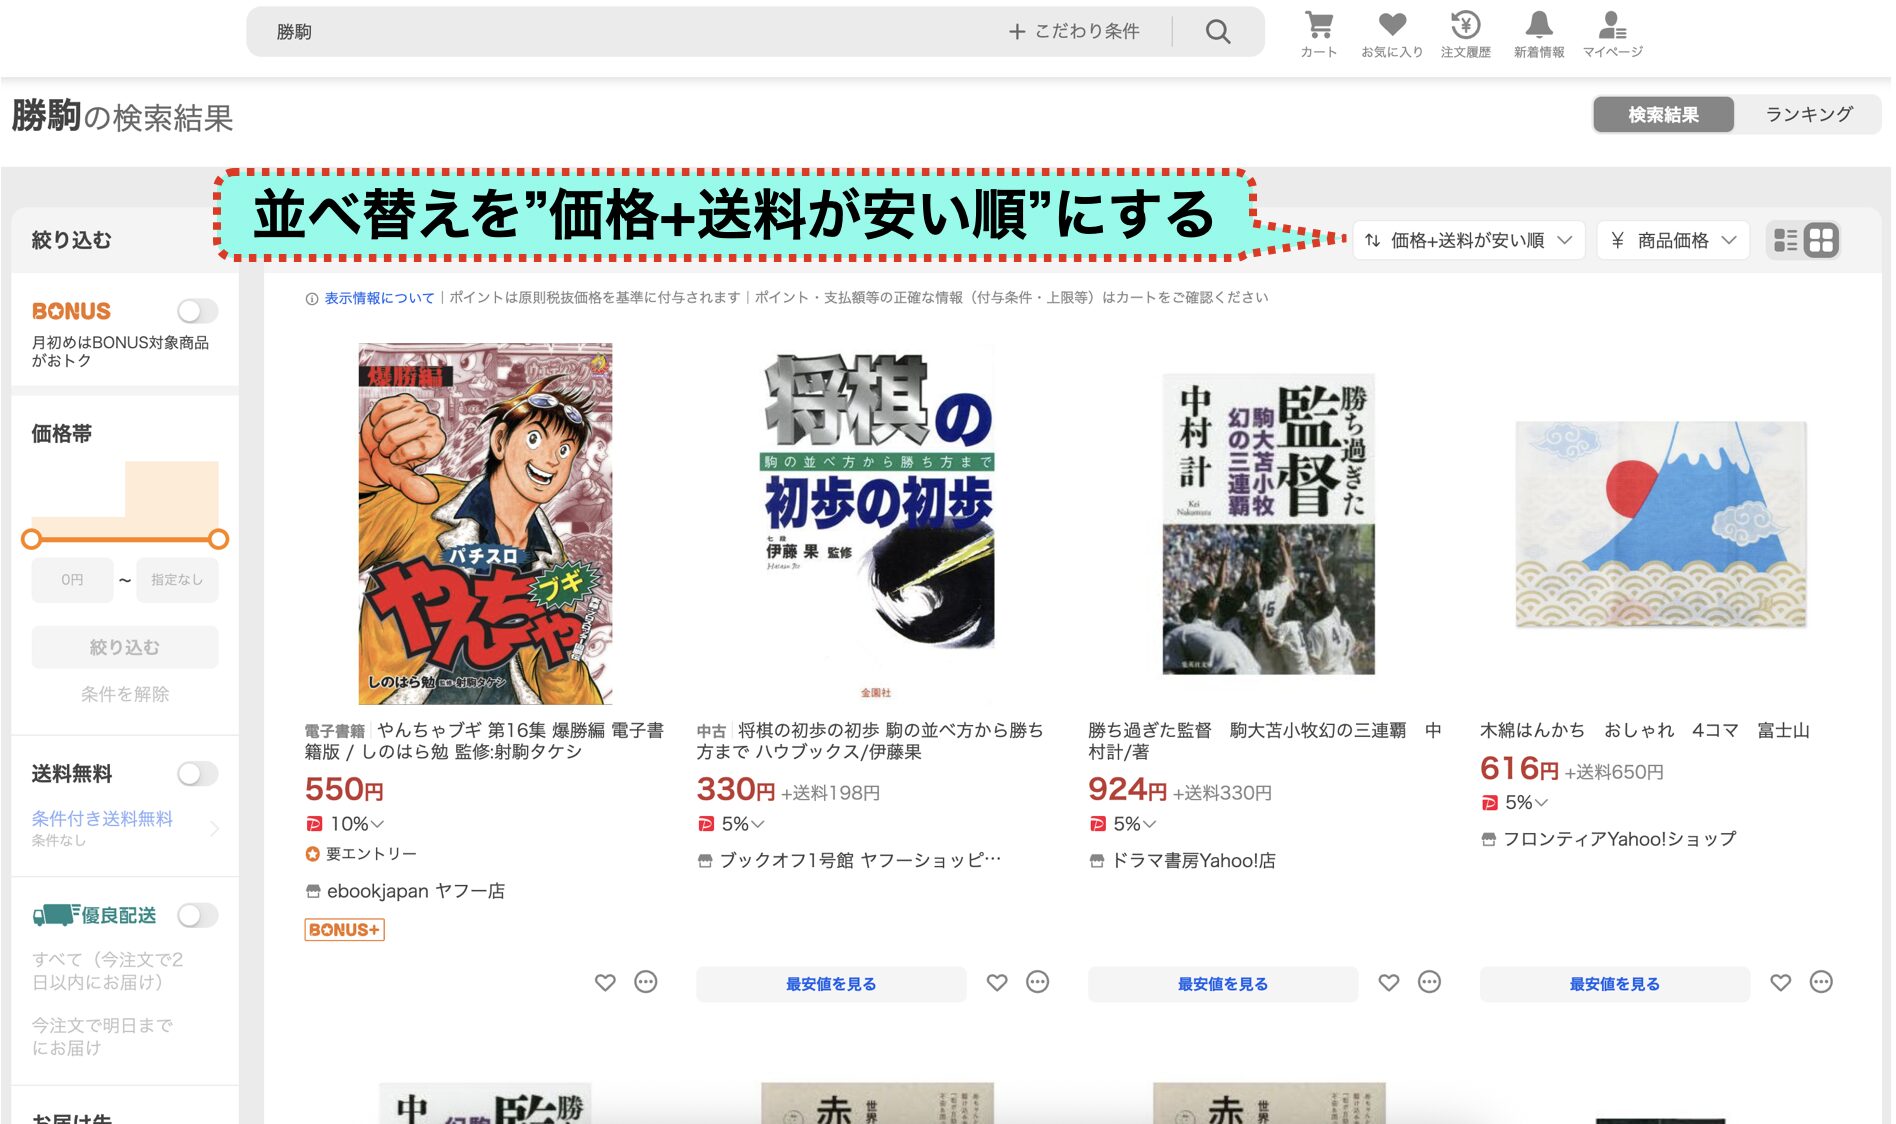Expand 5% points chevron on 勝ち過ぎた監督
Viewport: 1896px width, 1124px height.
(x=1149, y=824)
